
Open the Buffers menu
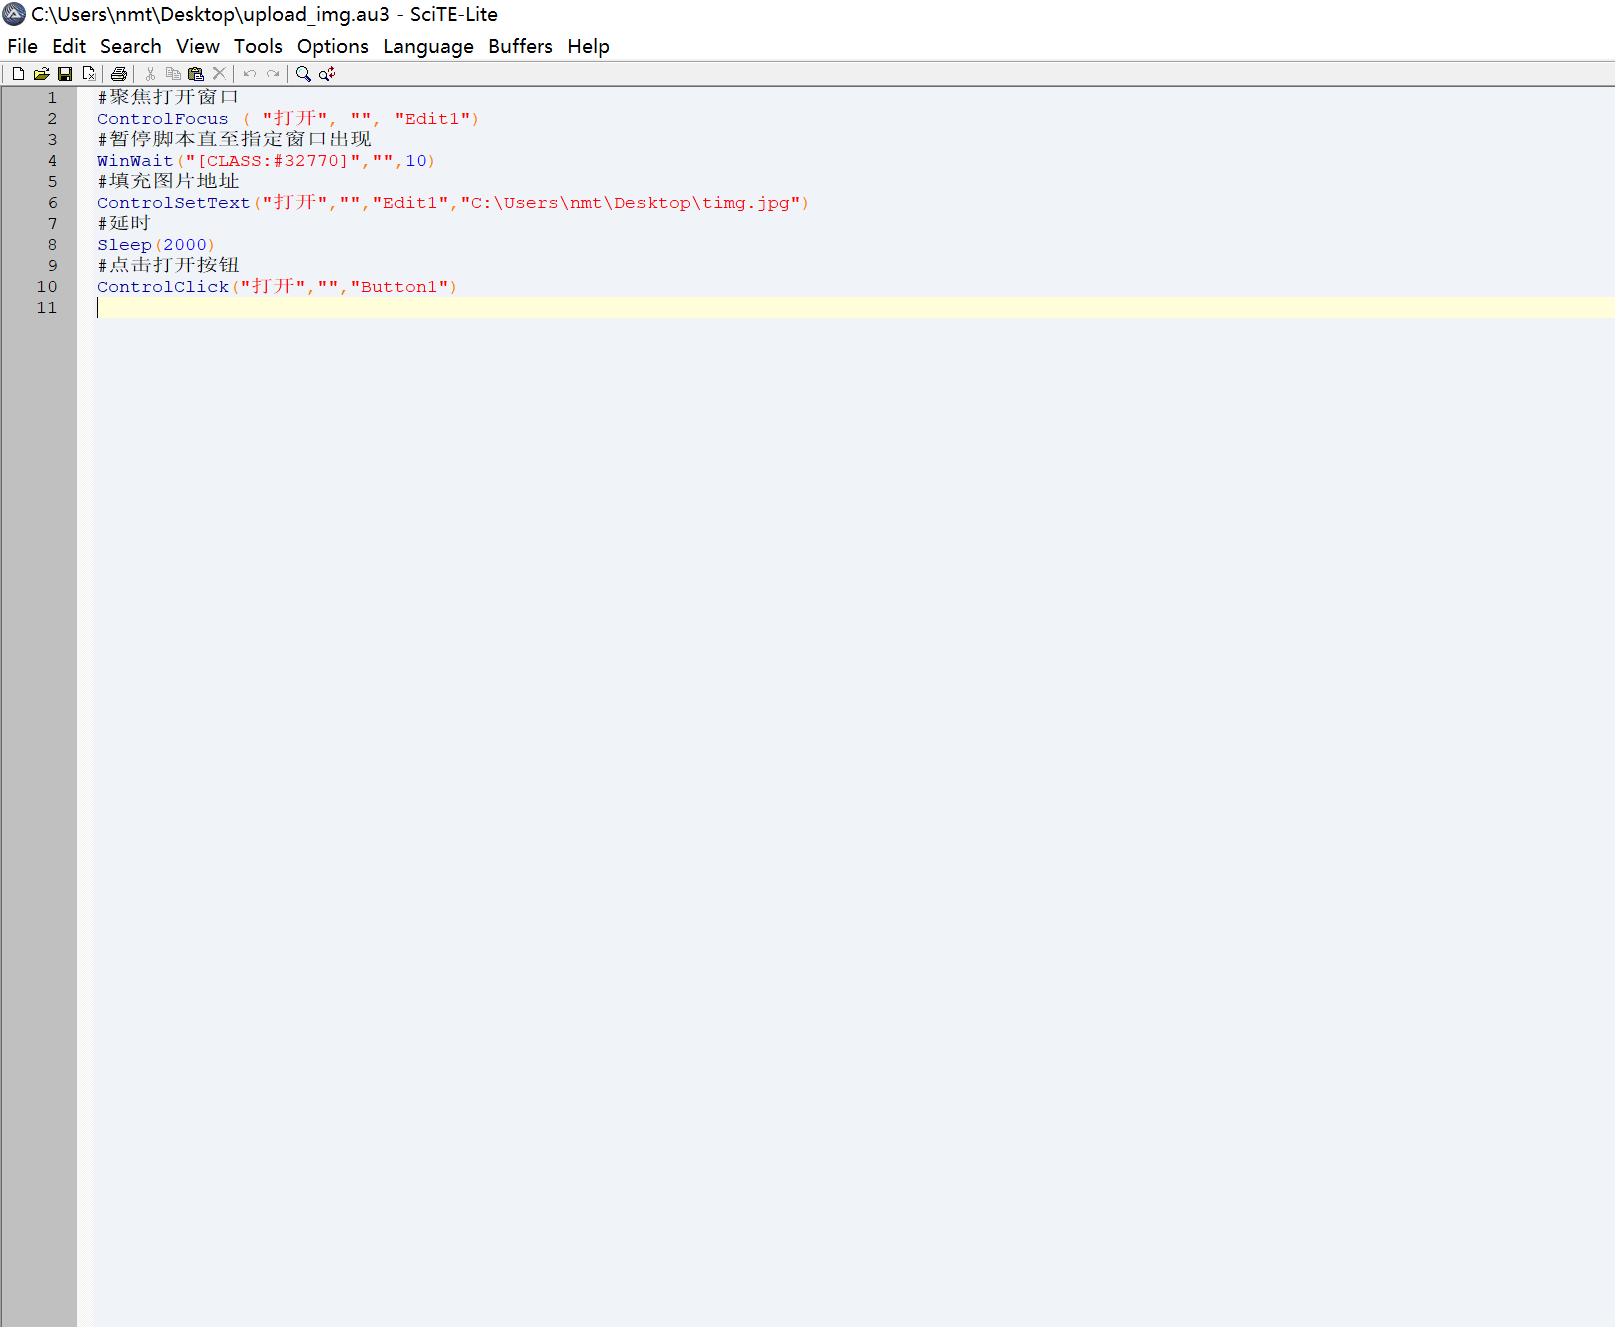[520, 47]
